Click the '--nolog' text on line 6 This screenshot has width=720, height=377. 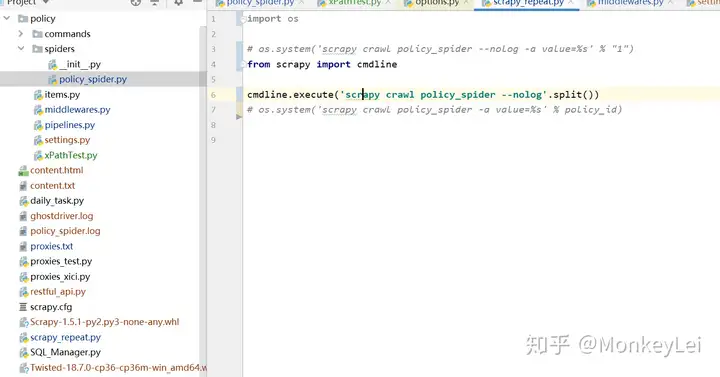(x=521, y=95)
